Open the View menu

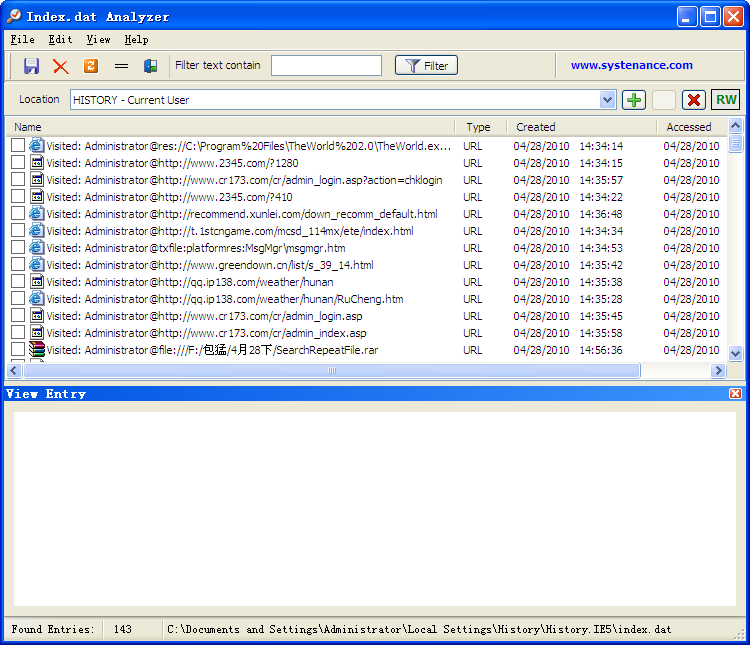pos(98,40)
